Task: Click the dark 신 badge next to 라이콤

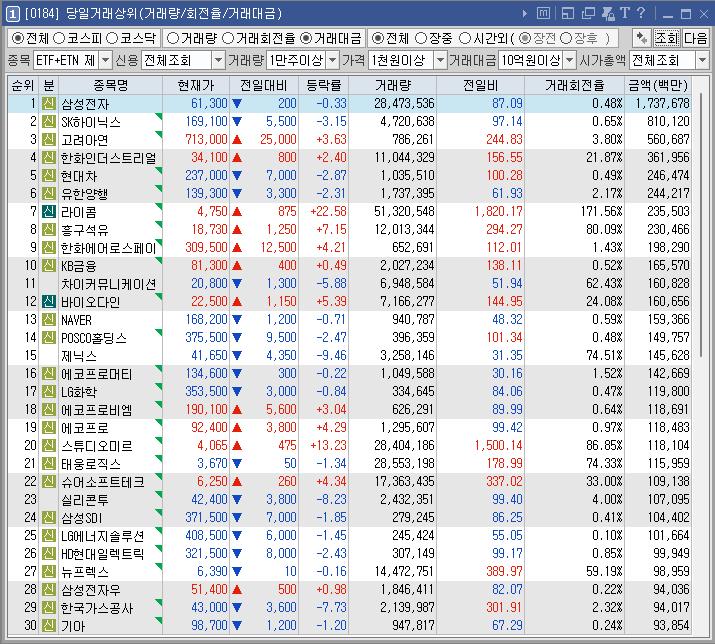Action: click(49, 212)
